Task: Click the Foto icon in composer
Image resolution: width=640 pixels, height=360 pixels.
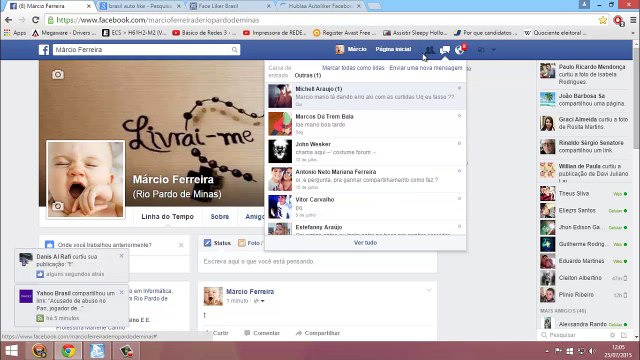Action: coord(242,243)
